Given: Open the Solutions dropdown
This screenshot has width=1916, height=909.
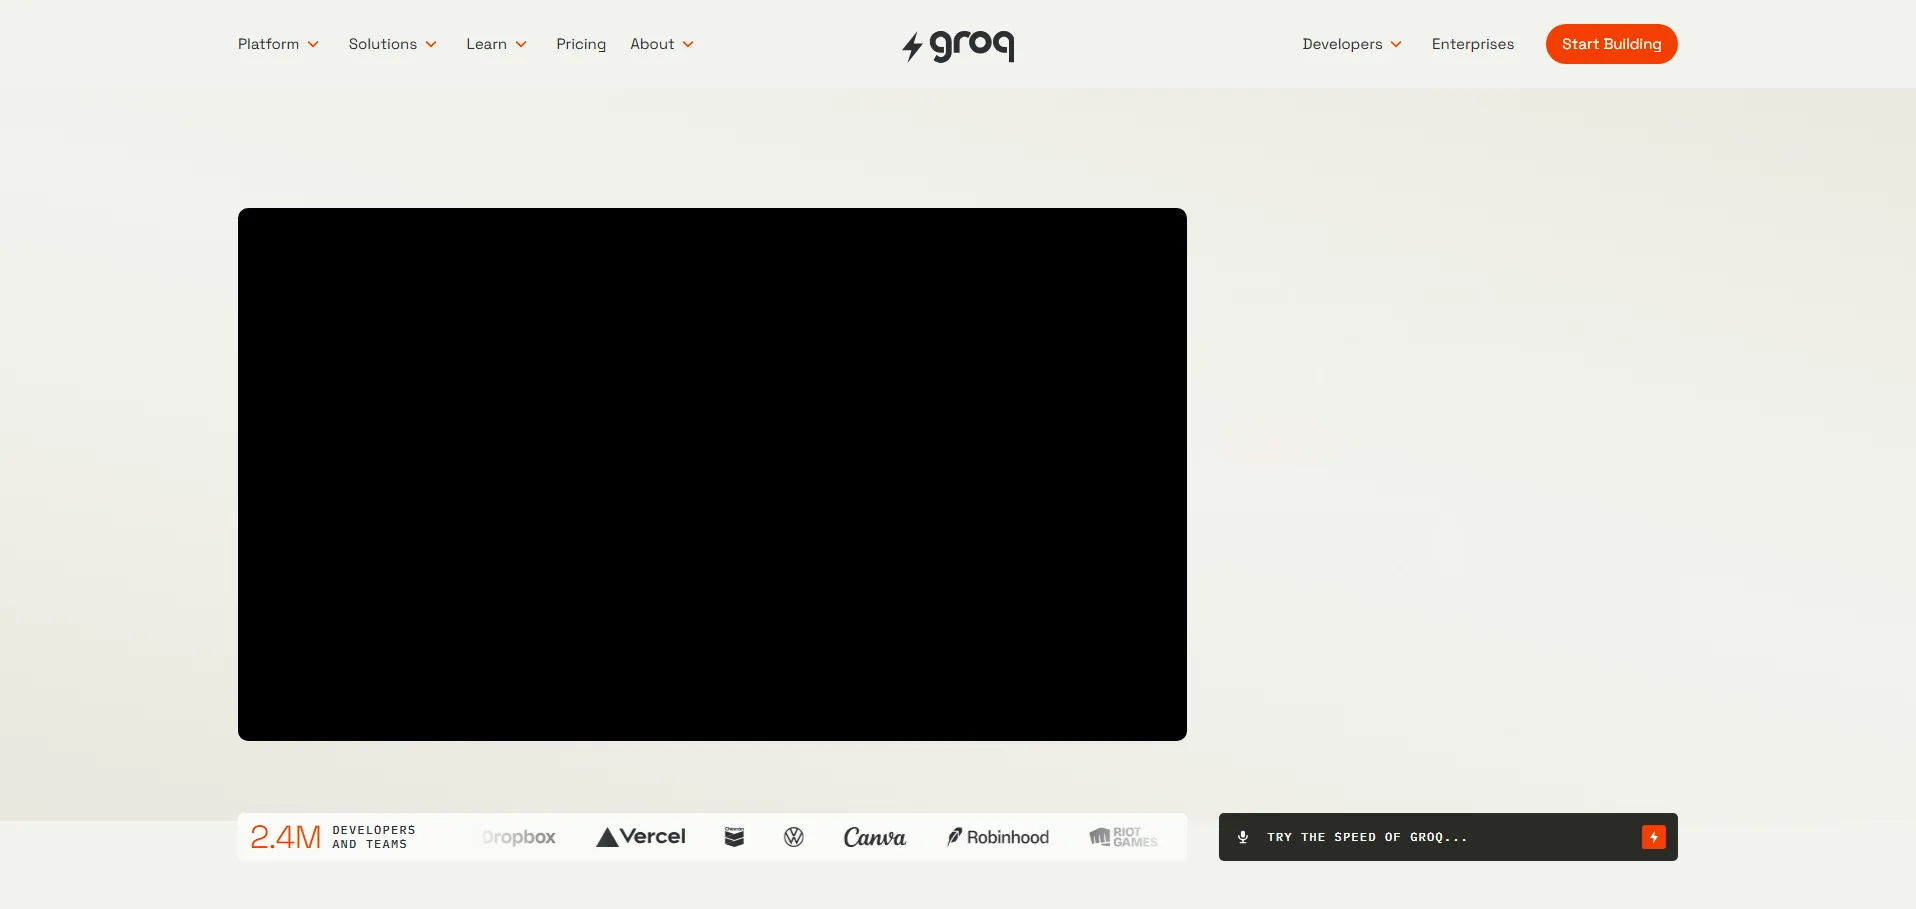Looking at the screenshot, I should [x=392, y=44].
